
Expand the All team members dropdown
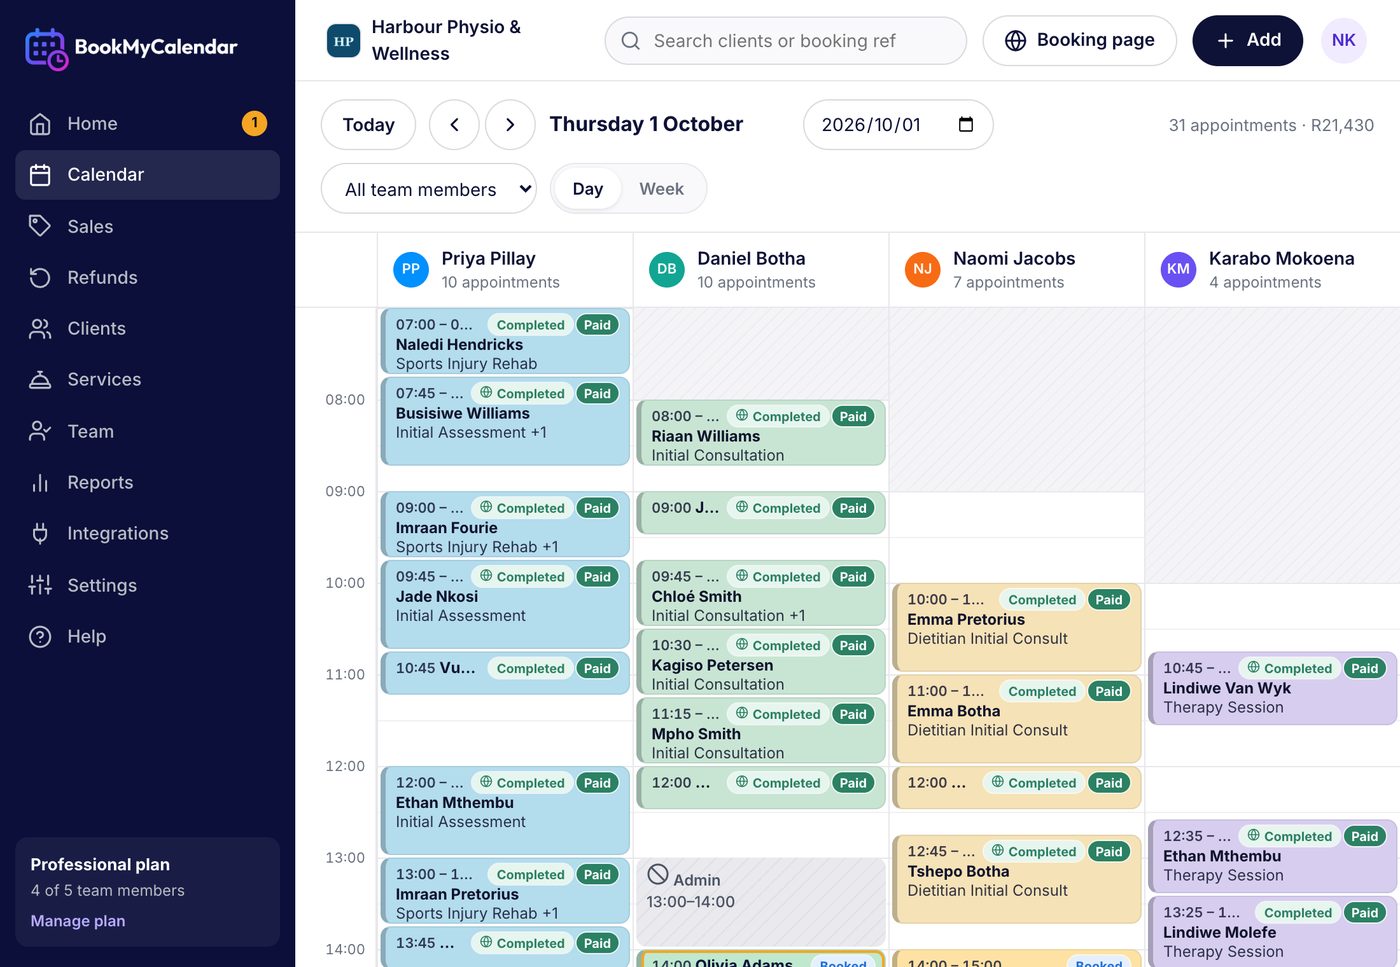429,189
